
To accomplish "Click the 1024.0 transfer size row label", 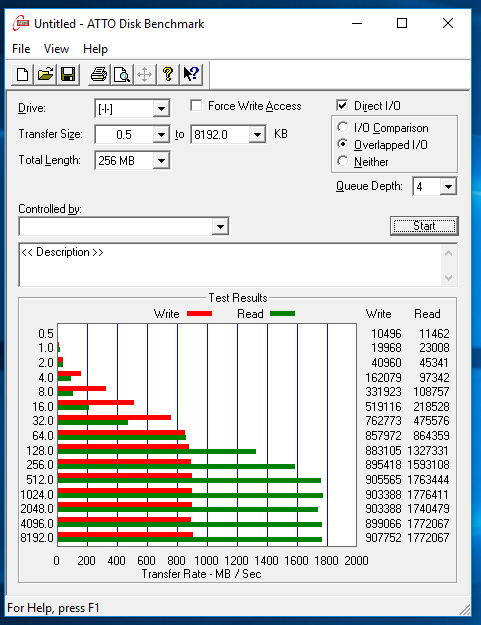I will click(37, 495).
